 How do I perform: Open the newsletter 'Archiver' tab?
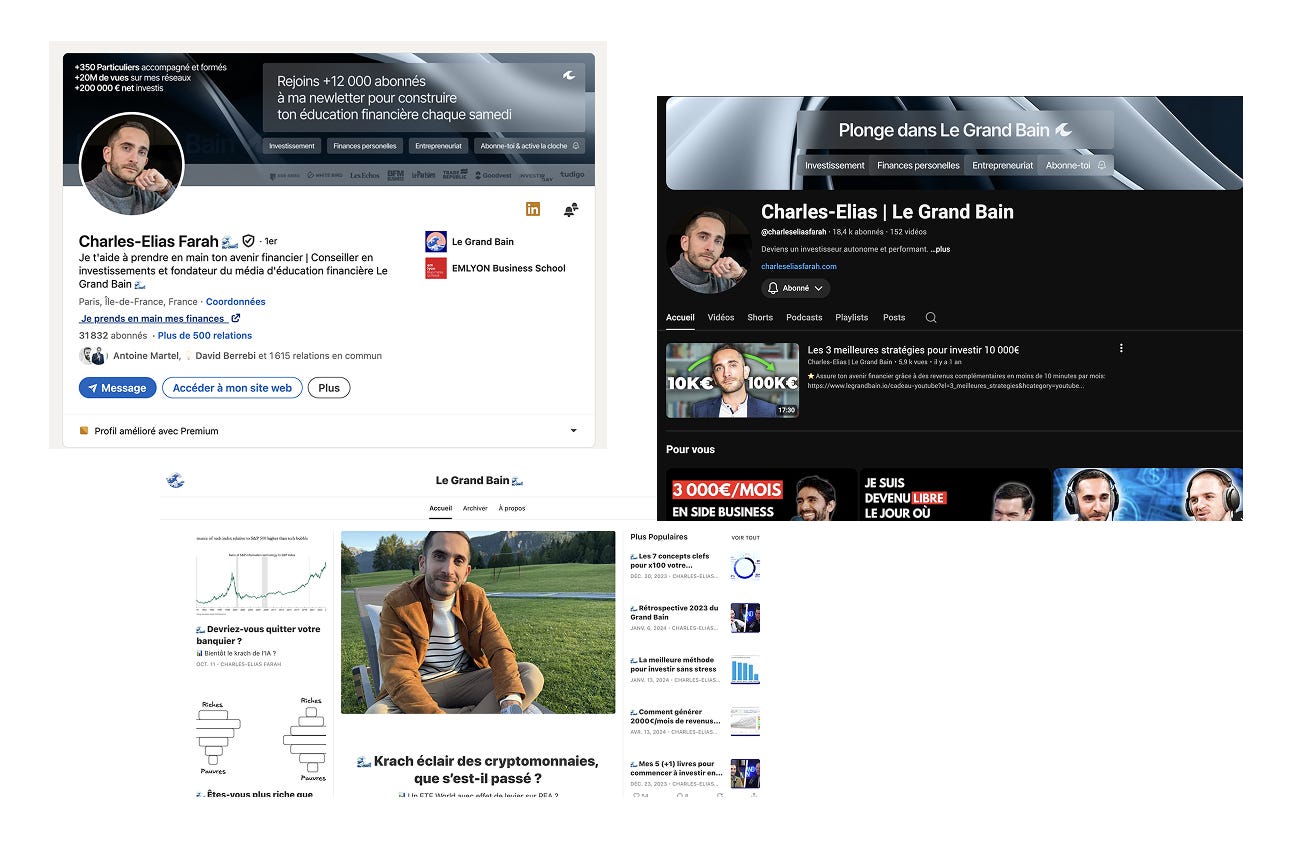tap(475, 508)
